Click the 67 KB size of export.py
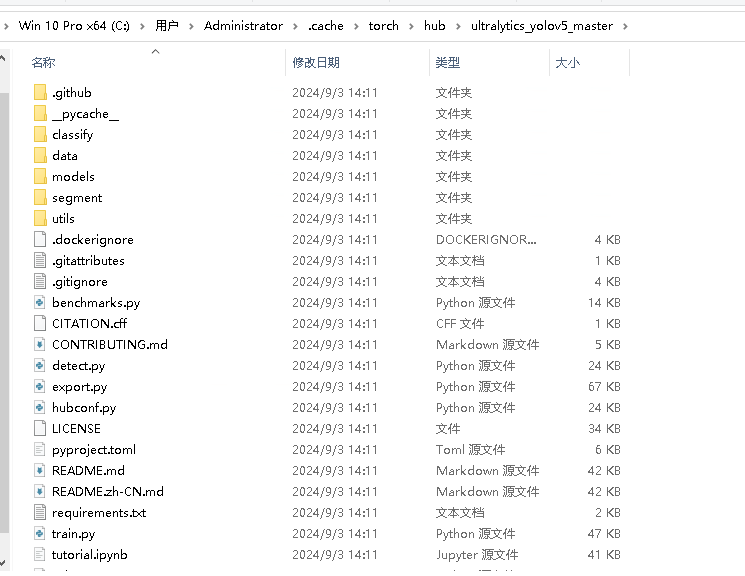The width and height of the screenshot is (745, 576). coord(604,386)
